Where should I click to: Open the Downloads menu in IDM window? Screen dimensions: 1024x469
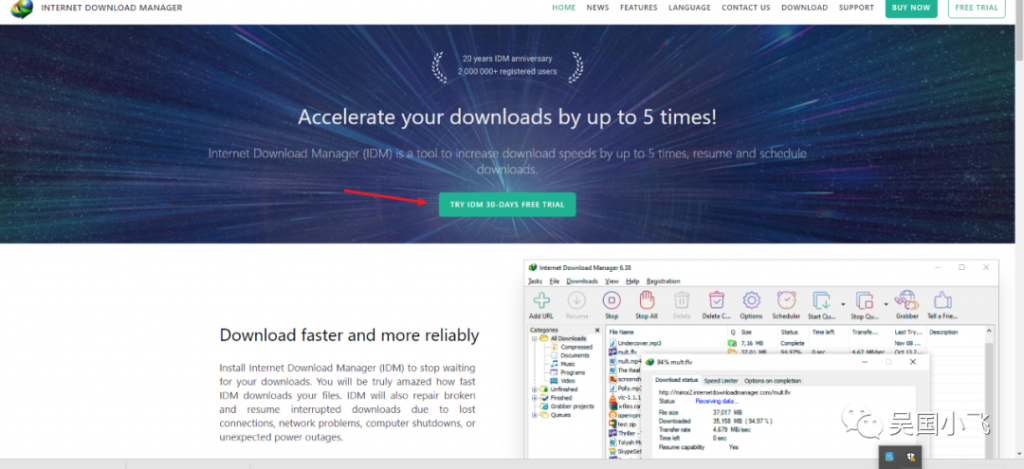[x=582, y=281]
